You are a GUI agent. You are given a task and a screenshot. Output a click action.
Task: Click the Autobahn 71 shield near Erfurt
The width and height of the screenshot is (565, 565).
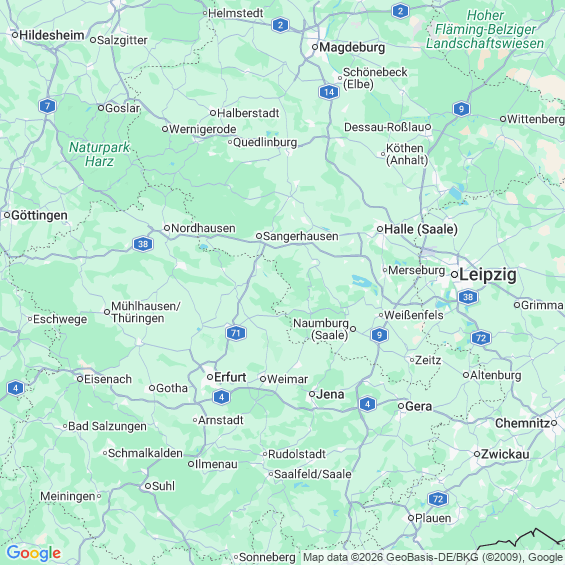[x=236, y=333]
